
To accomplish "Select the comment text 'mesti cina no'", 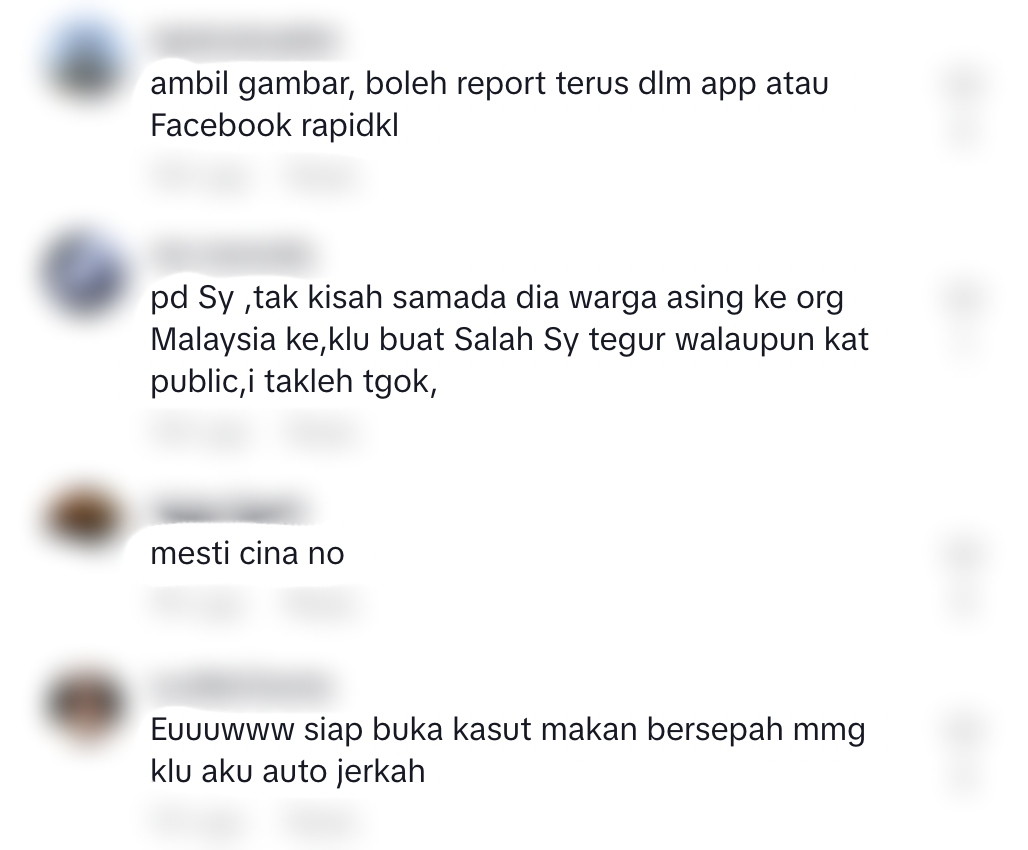I will [247, 554].
